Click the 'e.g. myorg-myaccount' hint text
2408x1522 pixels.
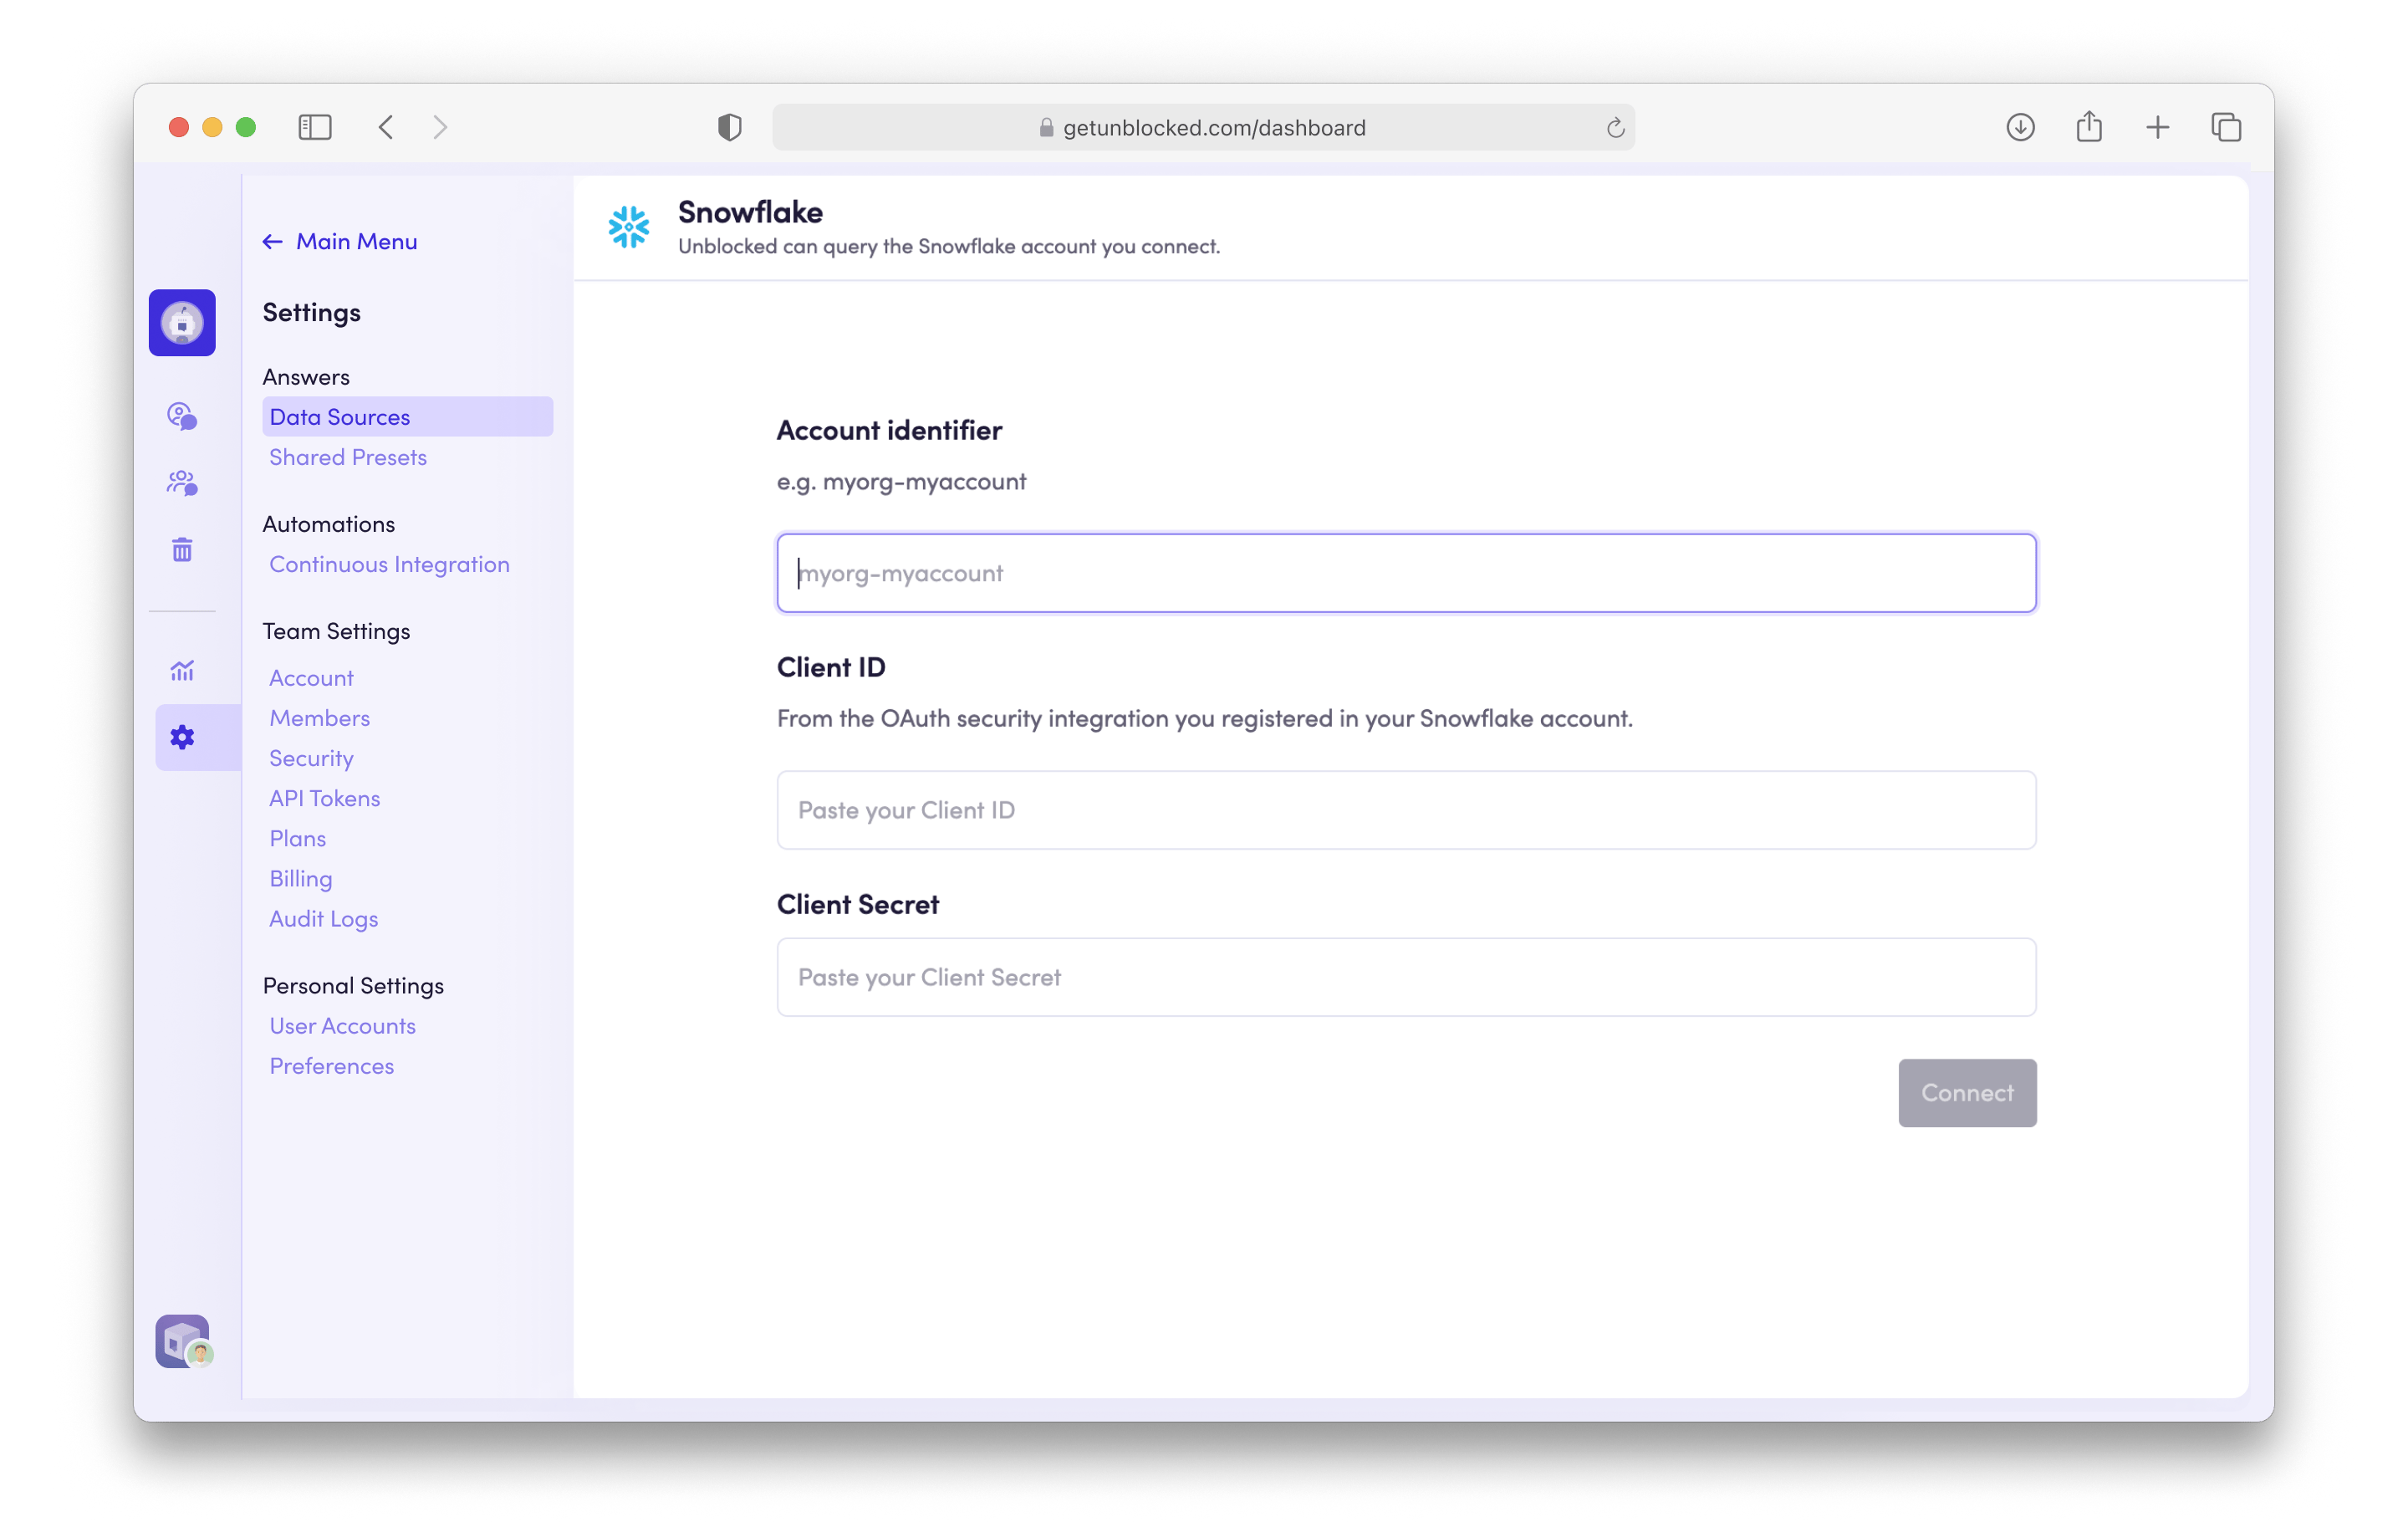click(901, 482)
